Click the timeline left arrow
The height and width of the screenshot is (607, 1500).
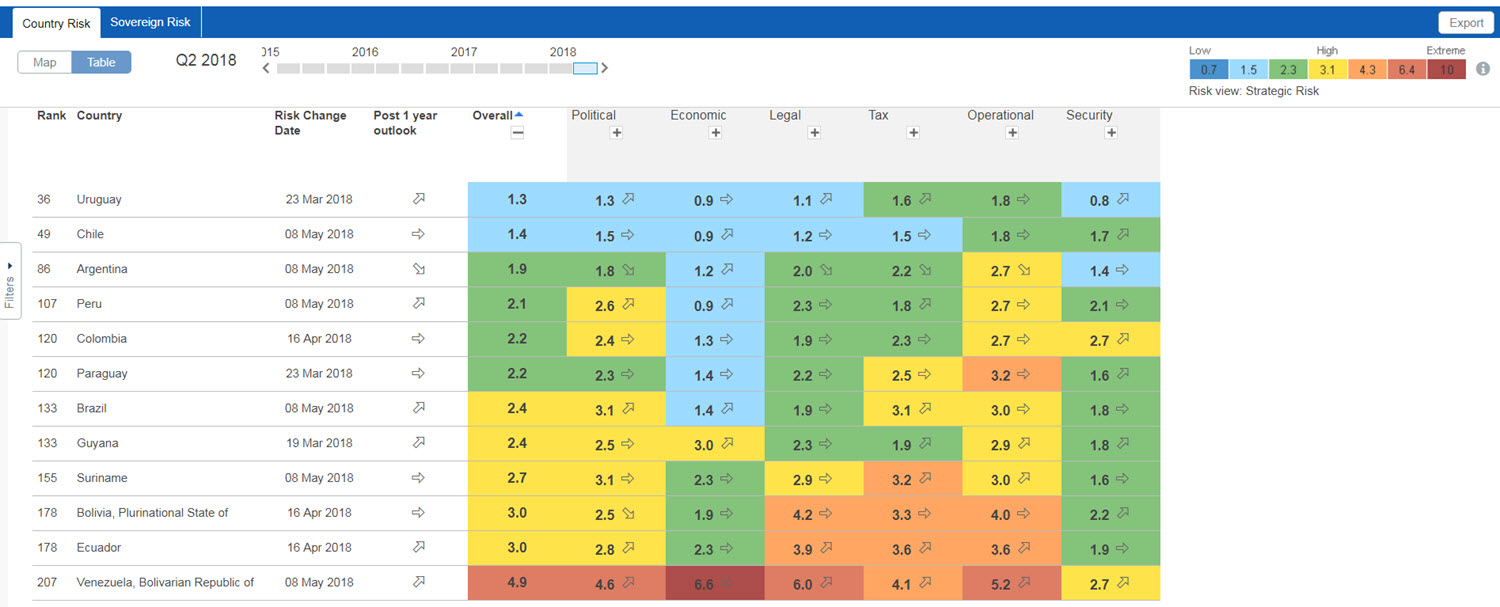coord(266,68)
